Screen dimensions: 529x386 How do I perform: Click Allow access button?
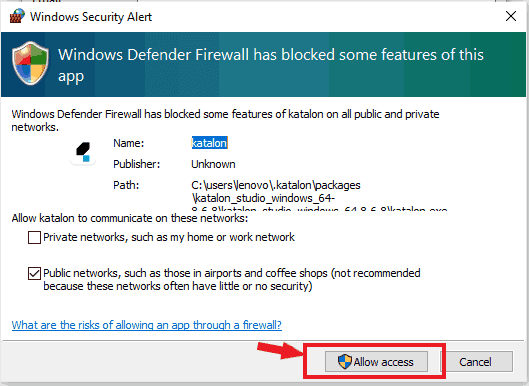pyautogui.click(x=376, y=362)
